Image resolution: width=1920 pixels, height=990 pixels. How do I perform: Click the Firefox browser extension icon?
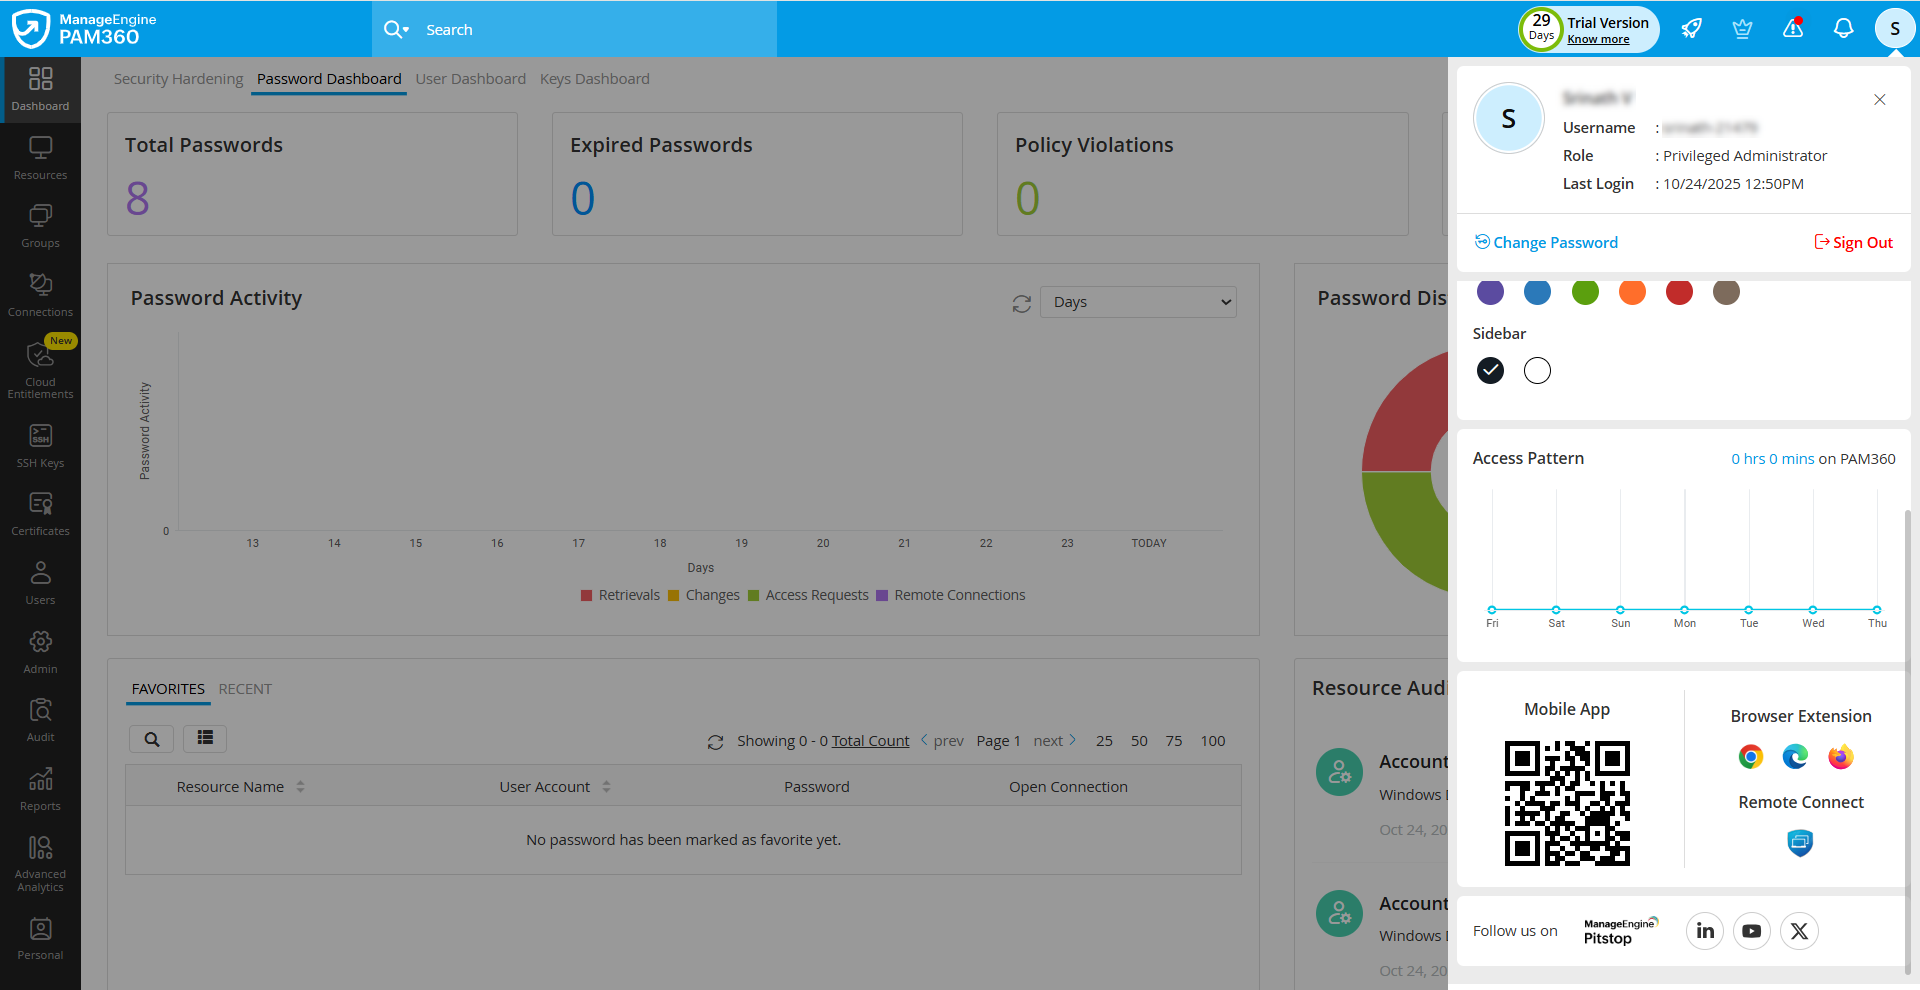[x=1840, y=757]
